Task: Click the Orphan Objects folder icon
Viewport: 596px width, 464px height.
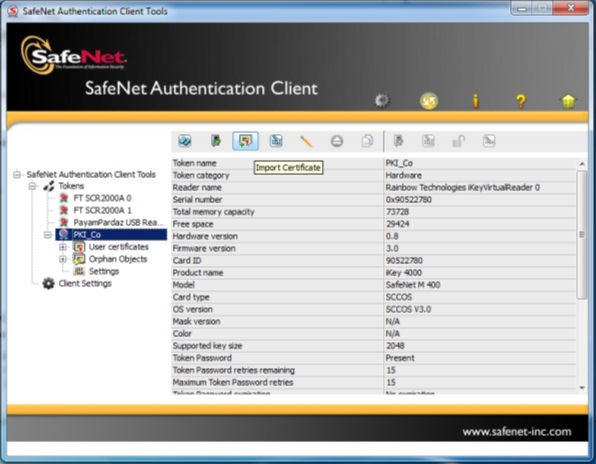Action: (x=79, y=259)
